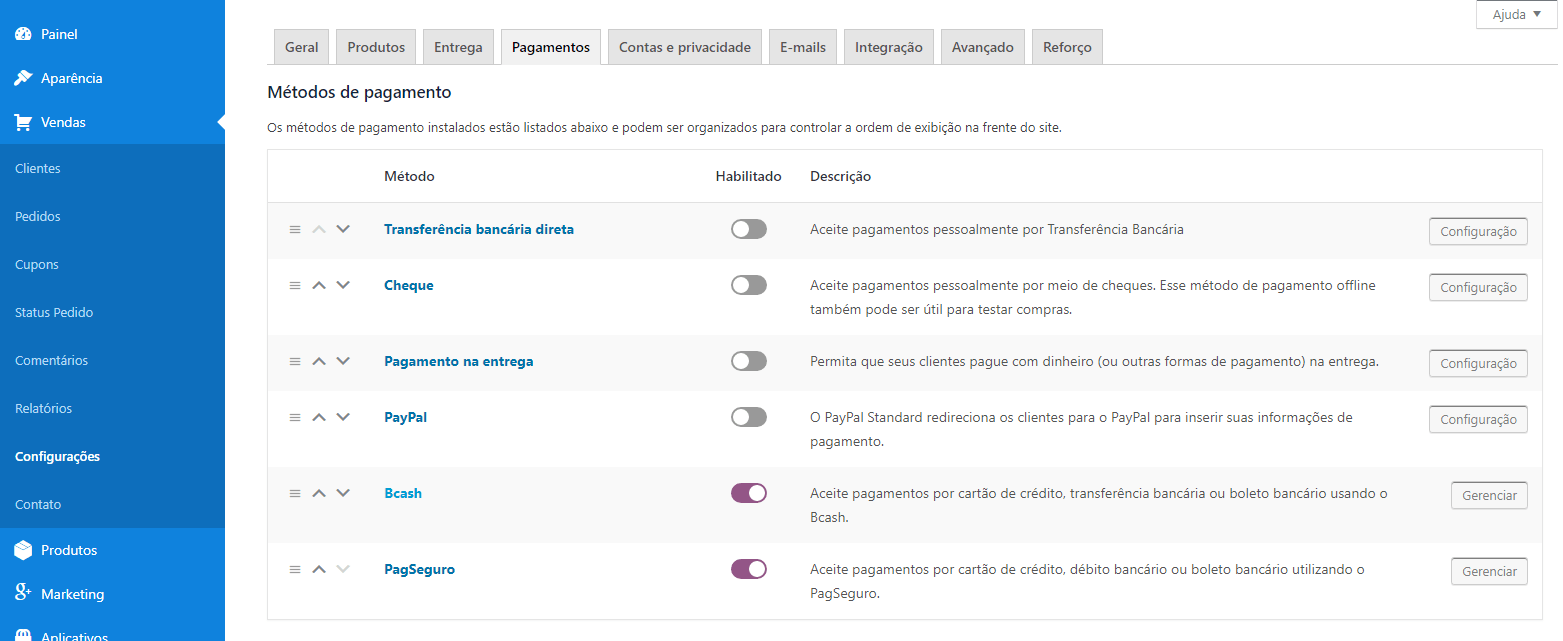1563x641 pixels.
Task: Open Configuração button for Cheque
Action: tap(1478, 287)
